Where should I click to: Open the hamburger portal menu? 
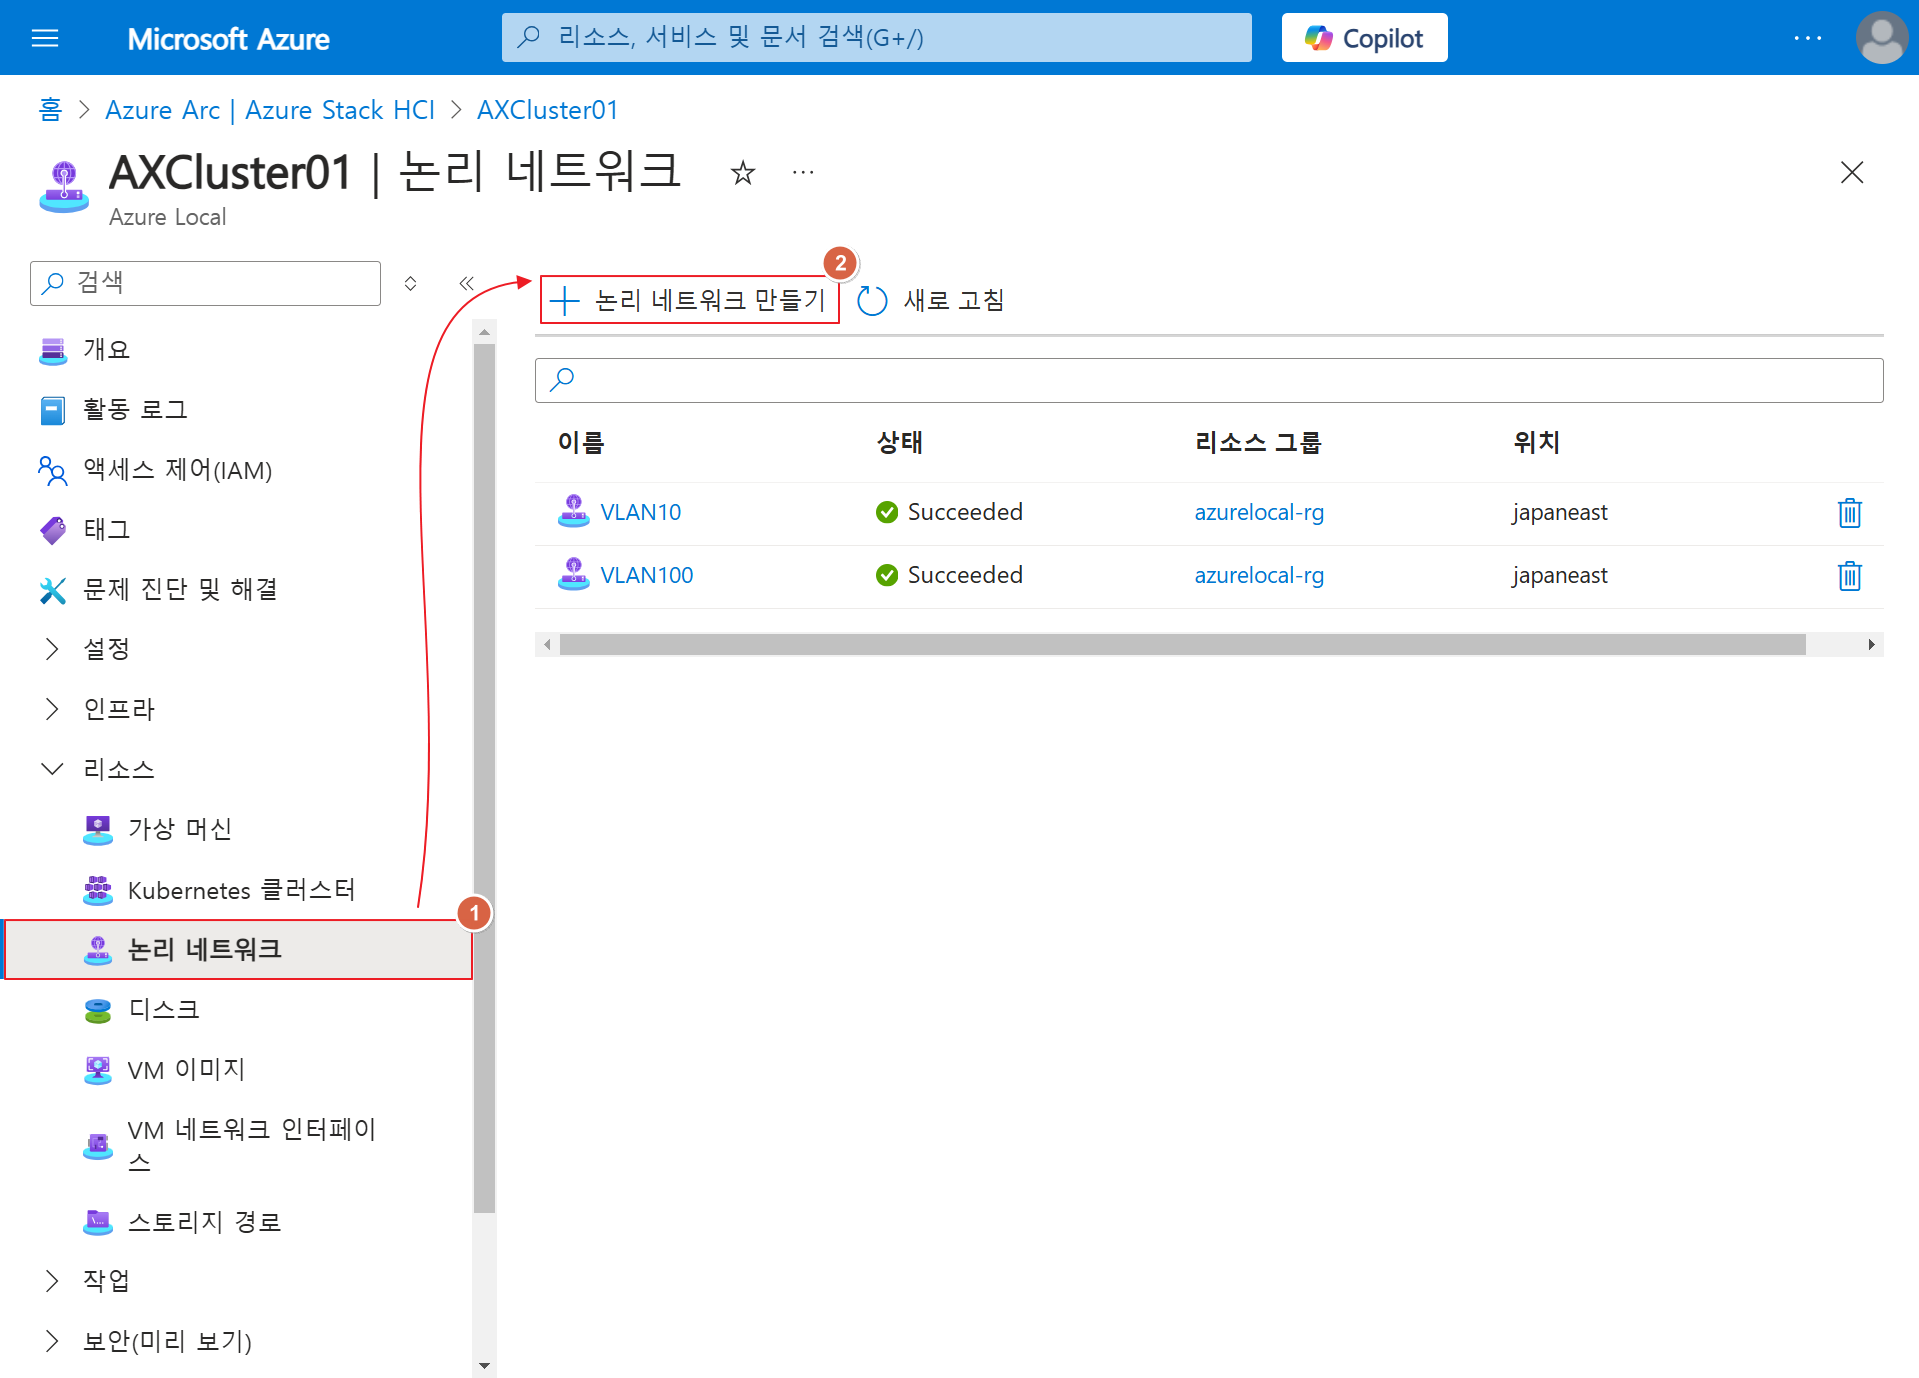tap(45, 38)
